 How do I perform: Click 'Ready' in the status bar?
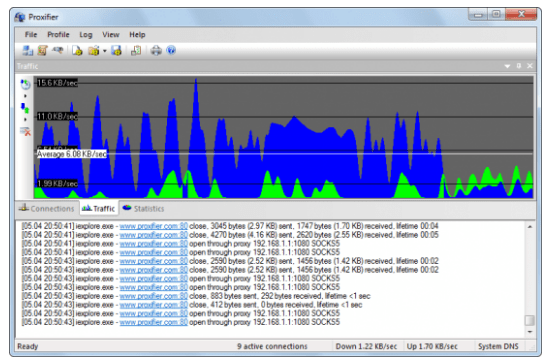click(28, 346)
